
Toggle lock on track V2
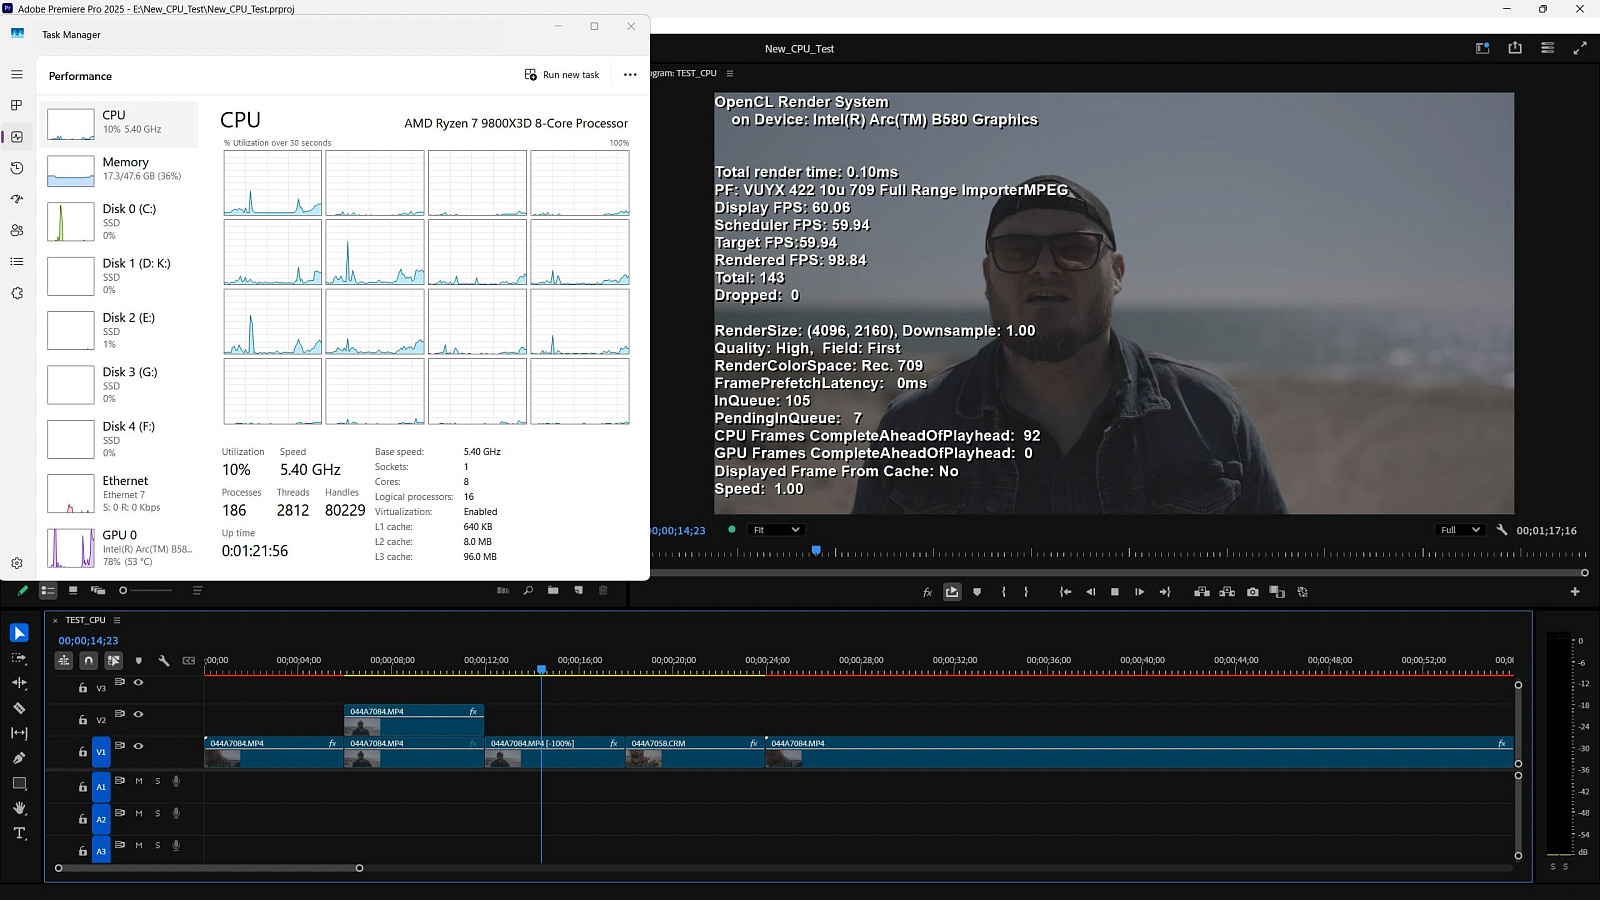tap(83, 720)
